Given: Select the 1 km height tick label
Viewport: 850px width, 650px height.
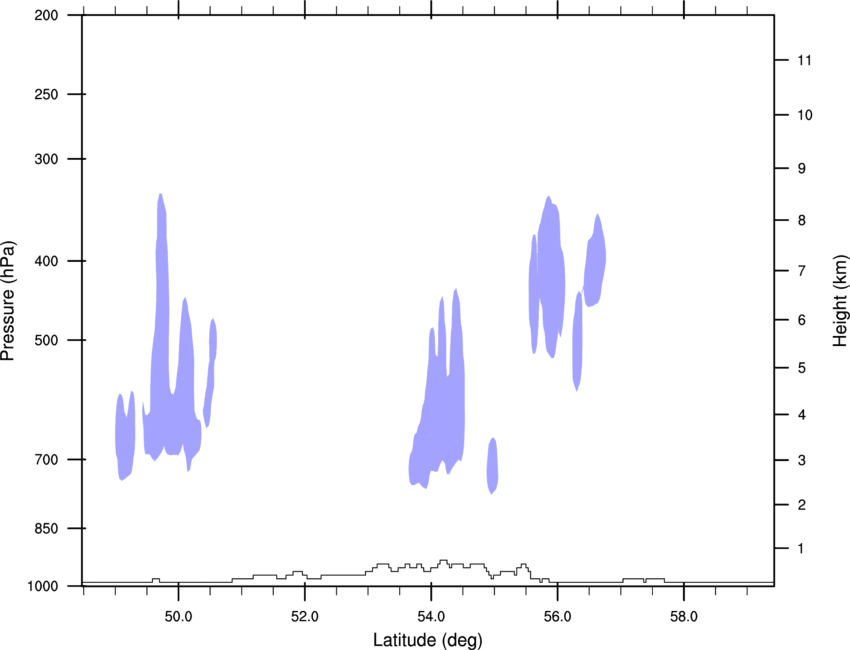Looking at the screenshot, I should point(802,548).
